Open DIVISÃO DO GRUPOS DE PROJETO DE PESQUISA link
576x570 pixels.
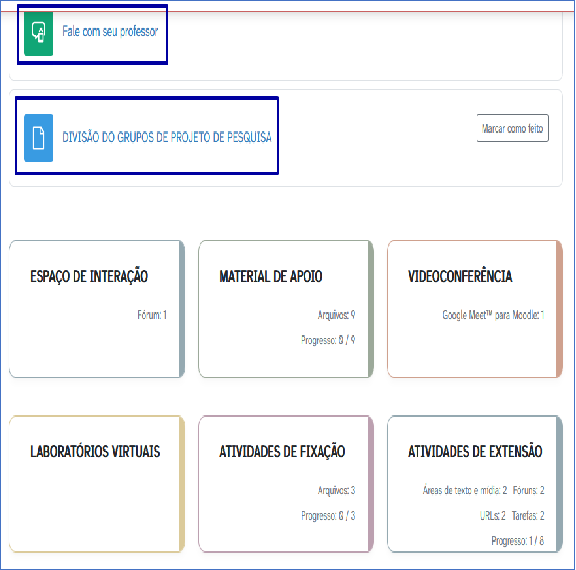167,137
